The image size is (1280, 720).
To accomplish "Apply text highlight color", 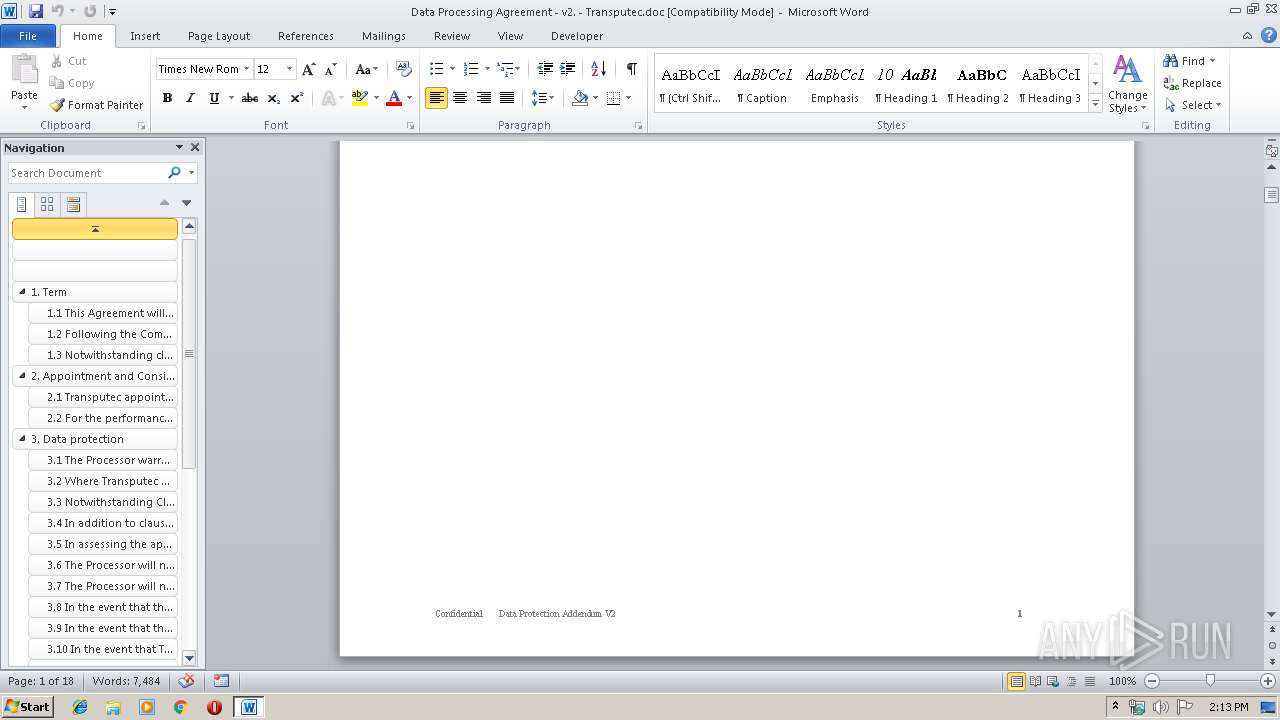I will click(x=359, y=98).
